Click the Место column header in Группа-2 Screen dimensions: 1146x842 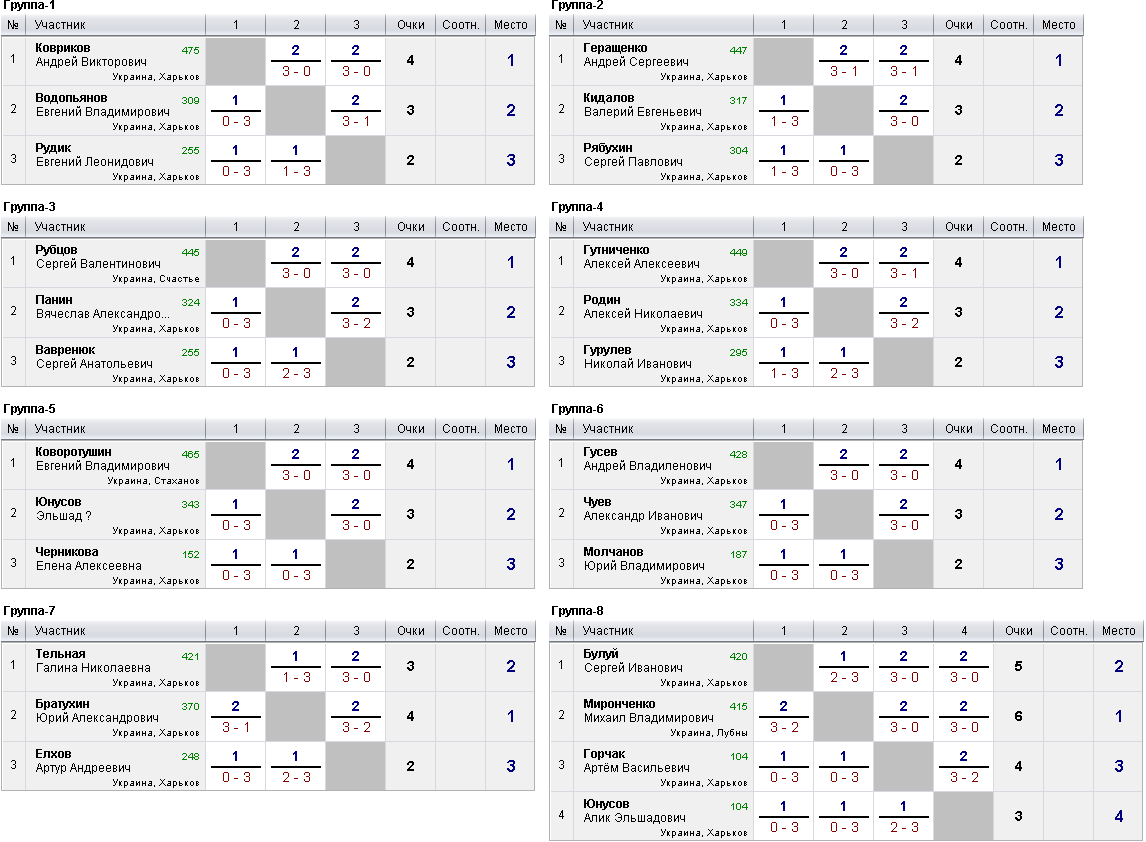point(1058,25)
